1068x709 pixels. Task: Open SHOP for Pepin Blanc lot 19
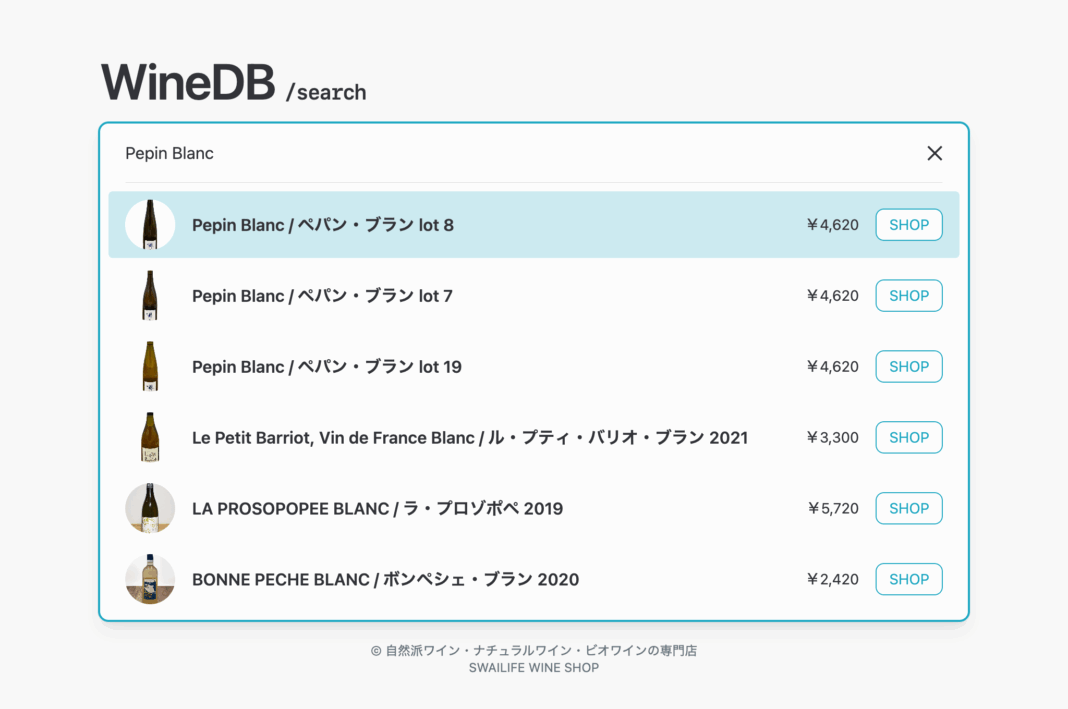click(908, 366)
